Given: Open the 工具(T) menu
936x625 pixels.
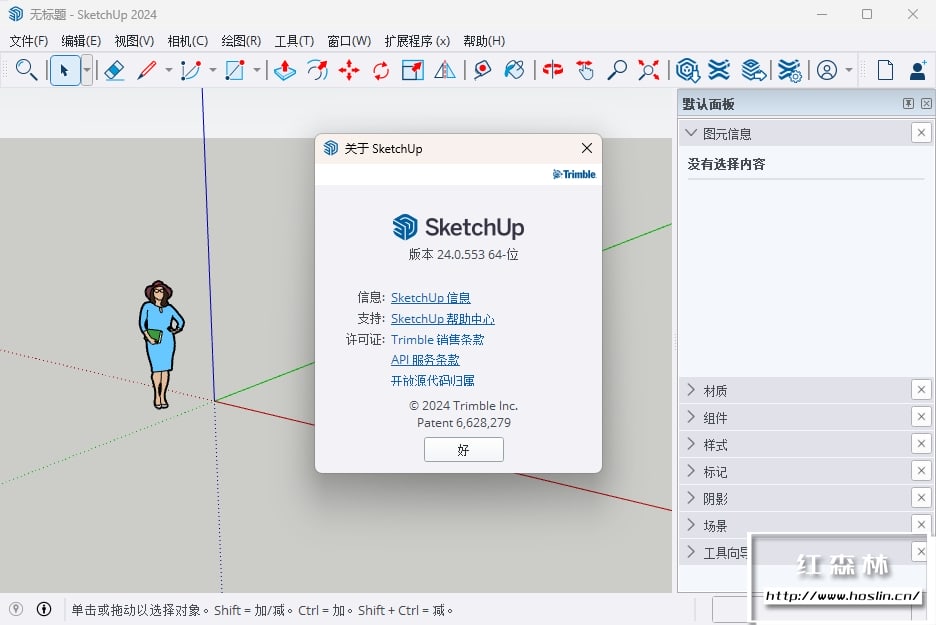Looking at the screenshot, I should (x=294, y=41).
